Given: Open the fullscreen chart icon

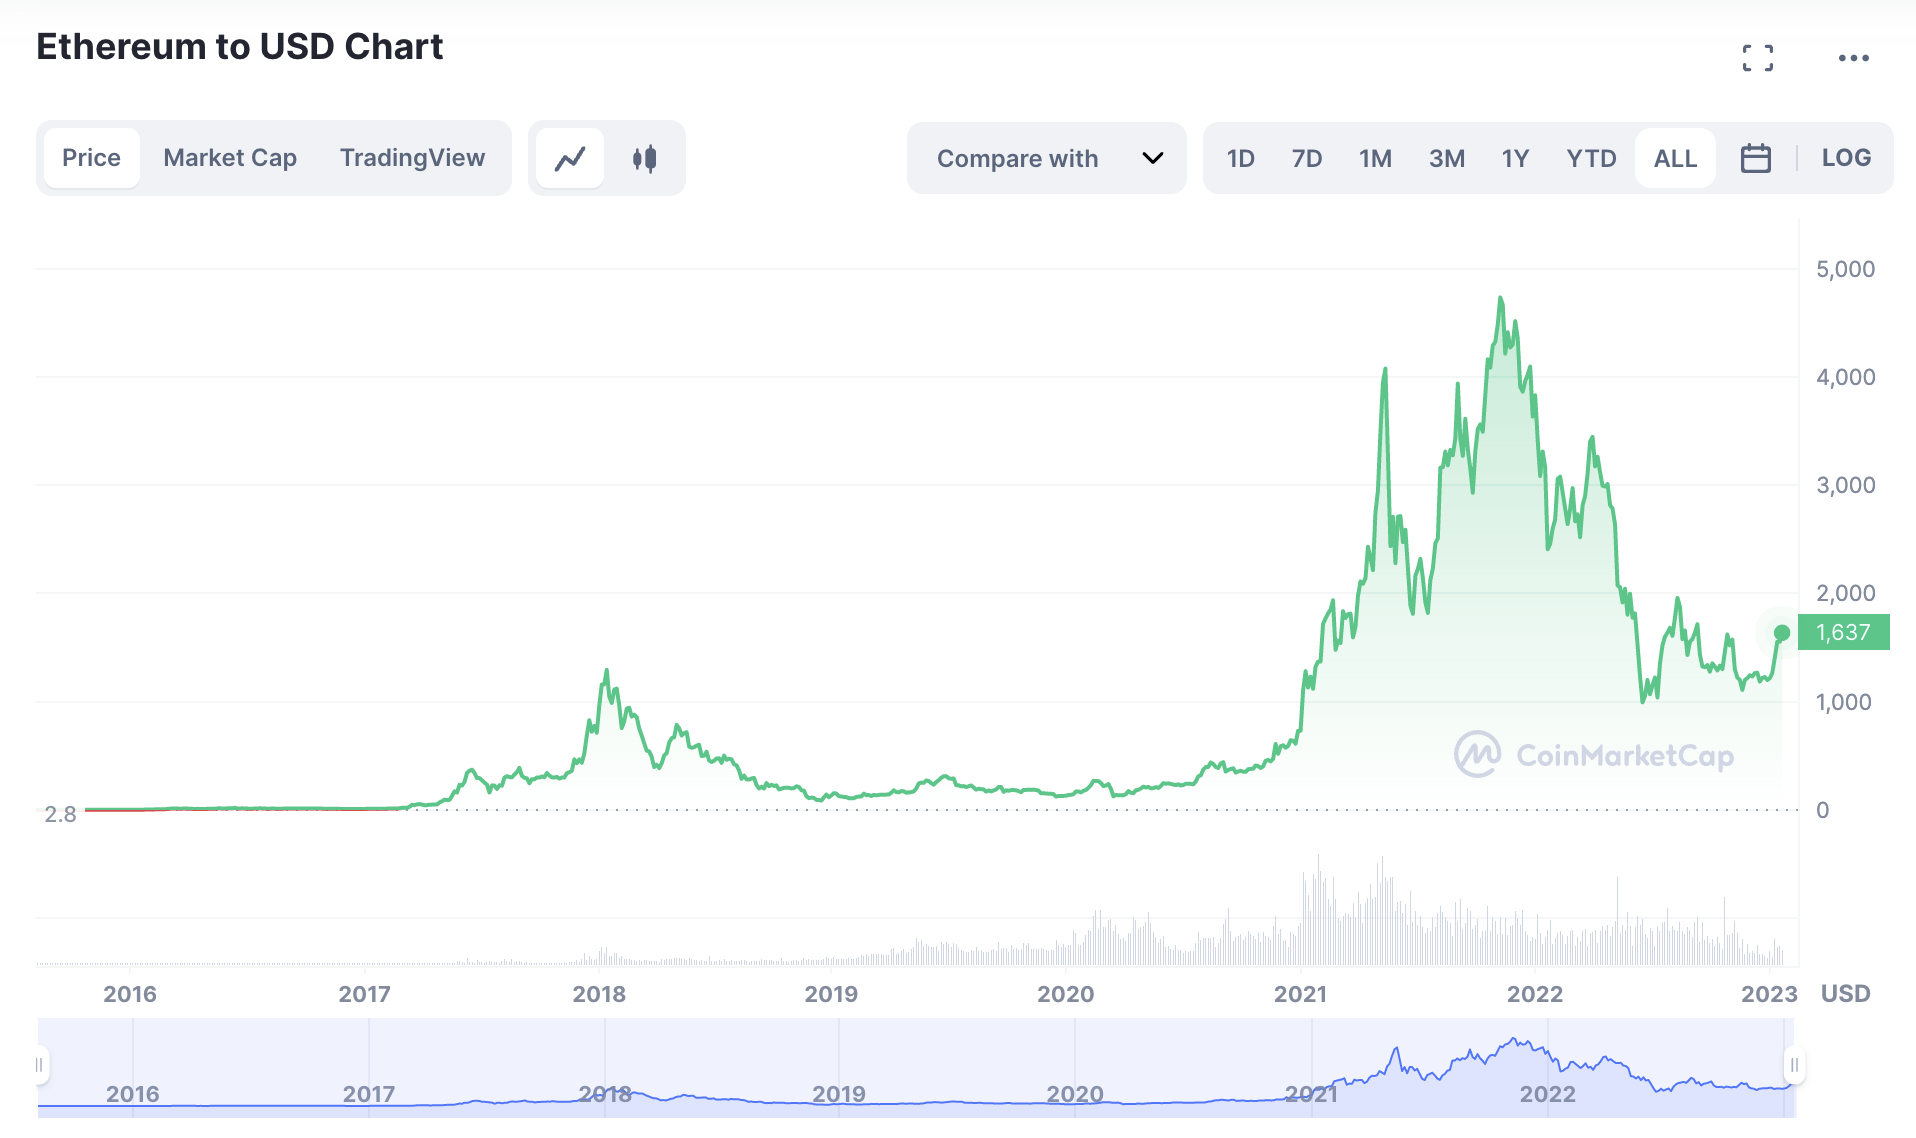Looking at the screenshot, I should point(1757,58).
